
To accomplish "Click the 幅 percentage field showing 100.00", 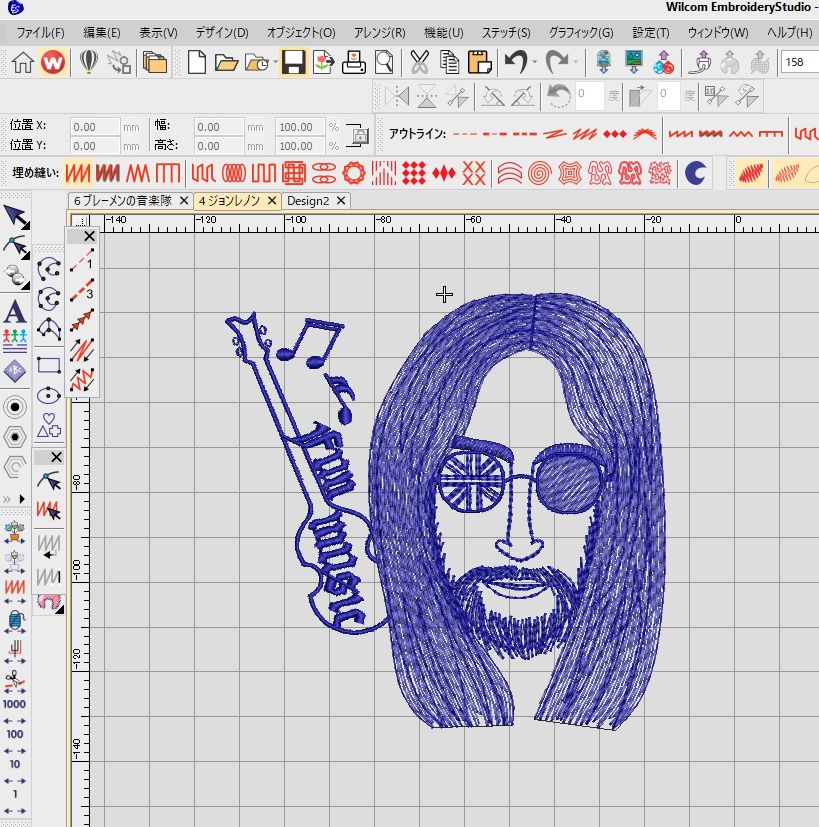I will coord(300,127).
